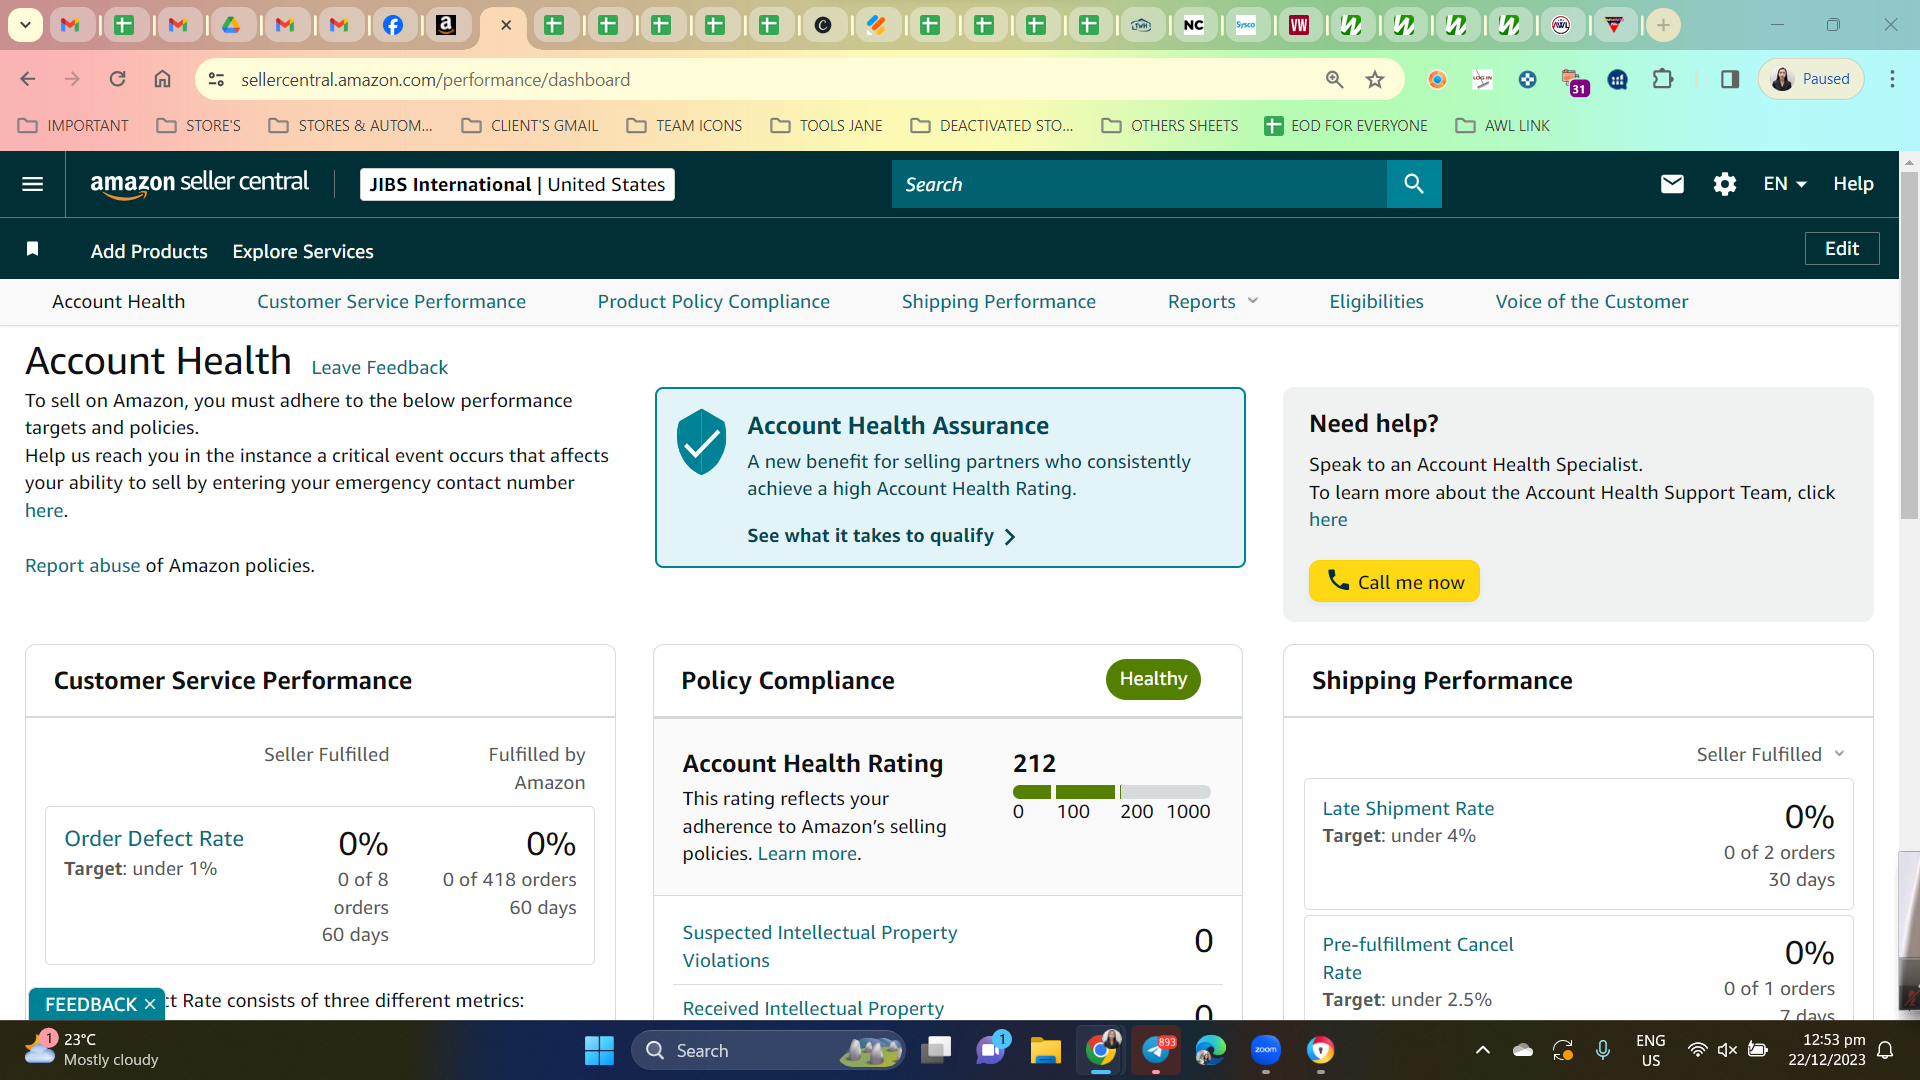
Task: Click the Edit button
Action: (1841, 248)
